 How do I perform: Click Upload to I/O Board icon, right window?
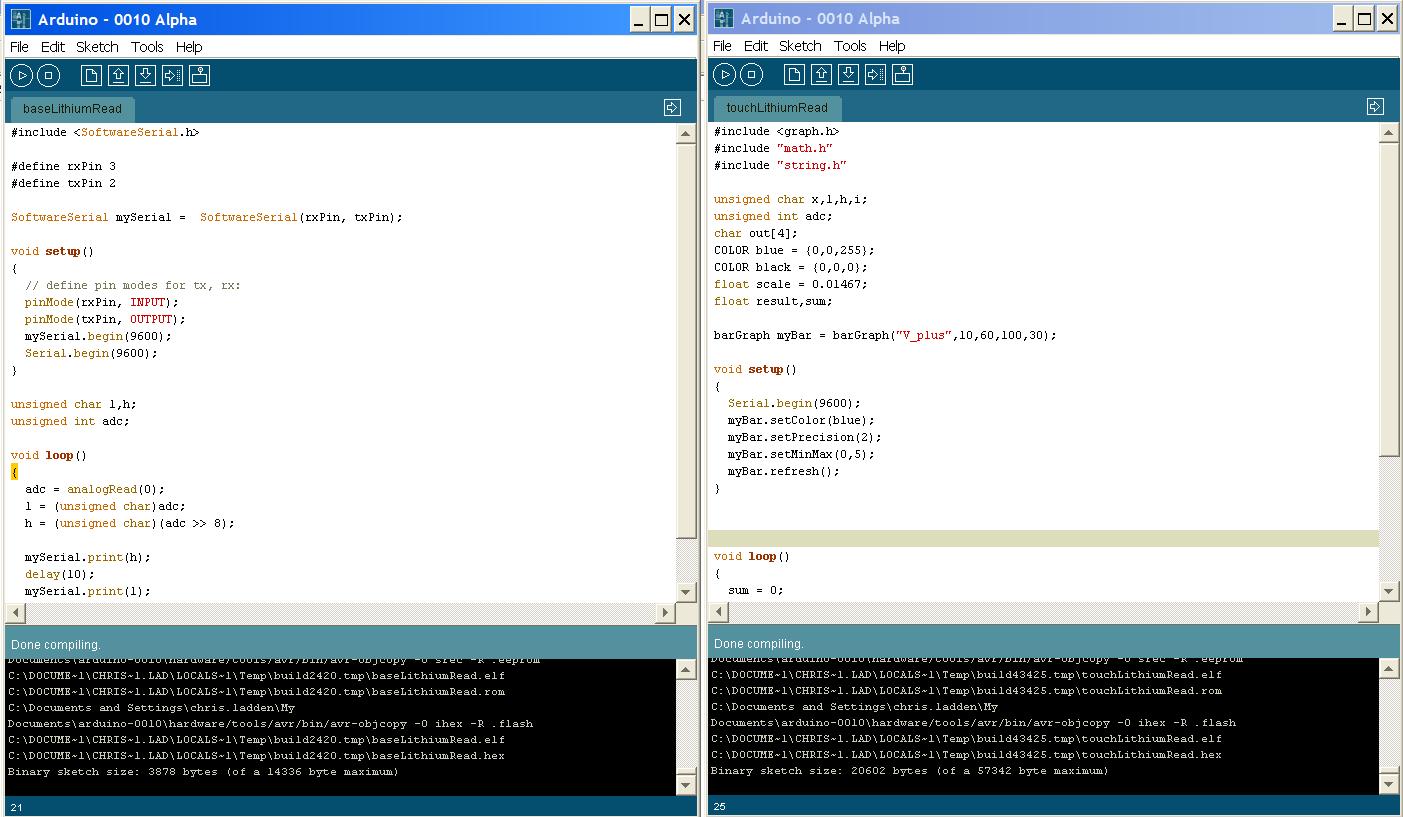(x=875, y=74)
